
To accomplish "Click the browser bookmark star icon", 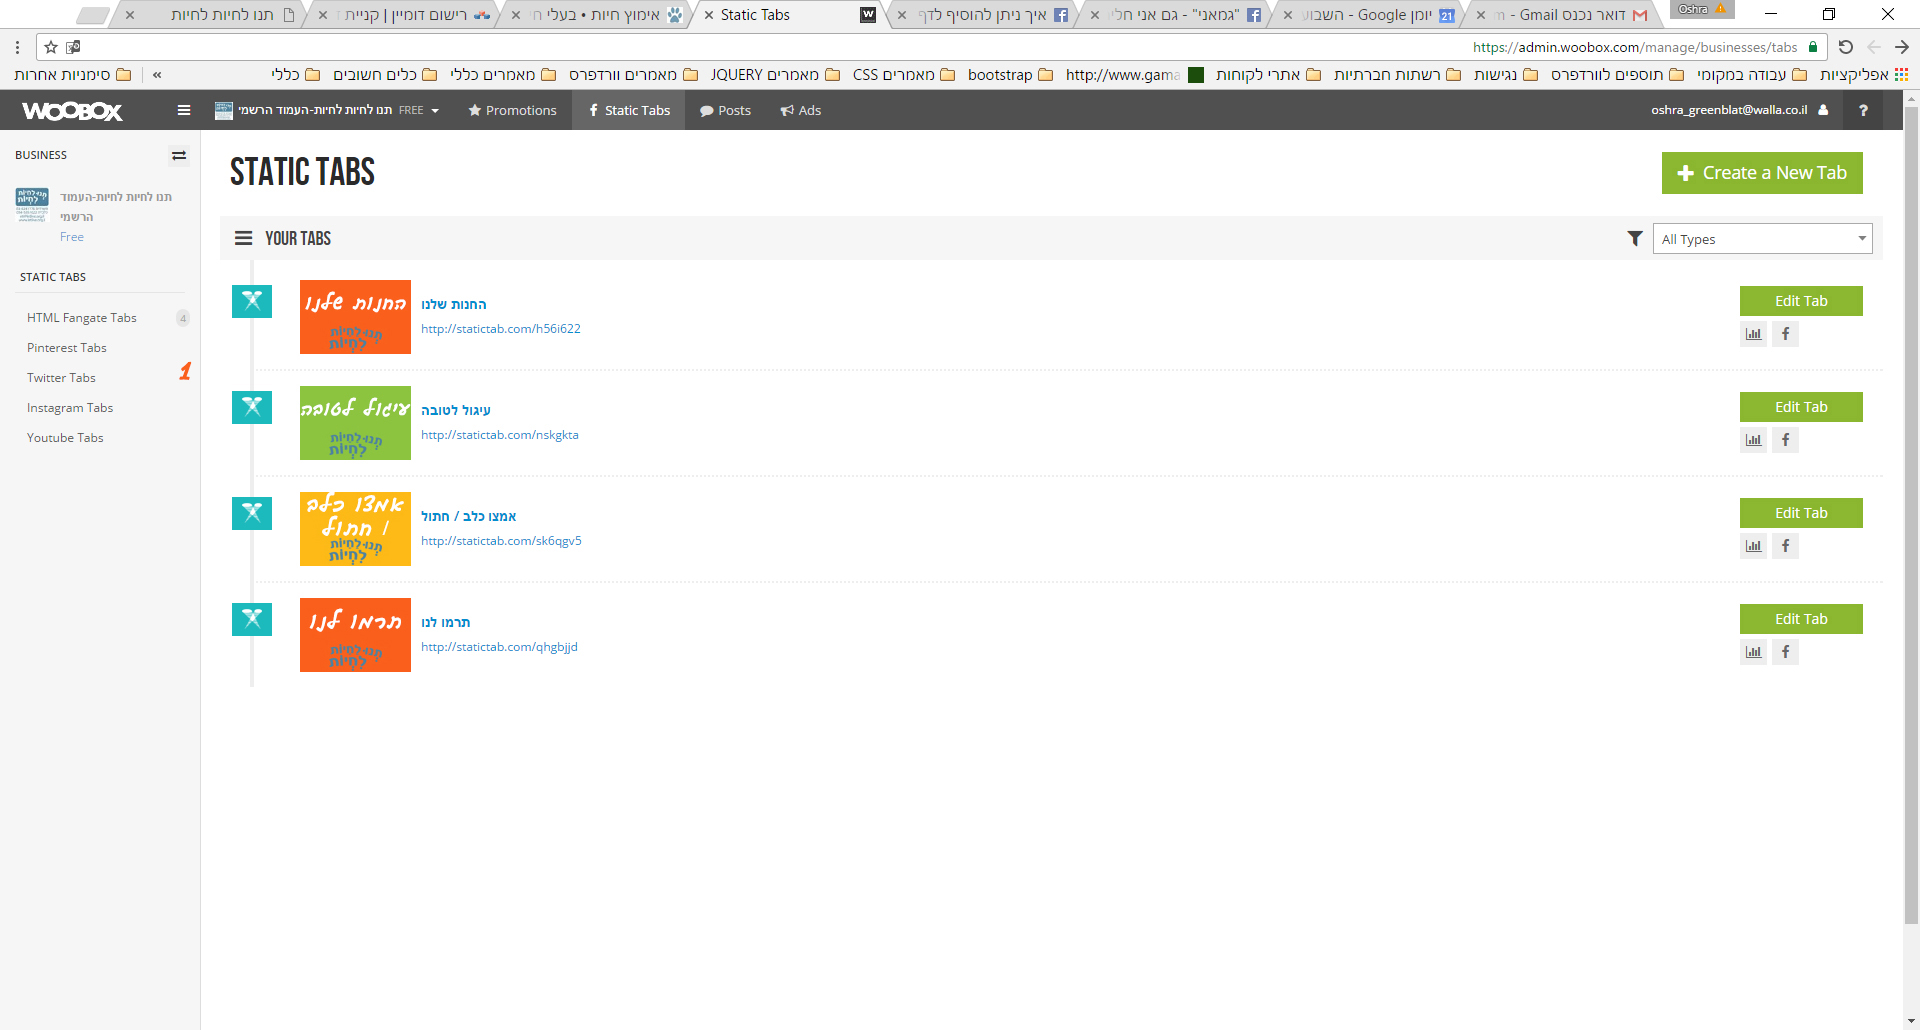I will 51,47.
